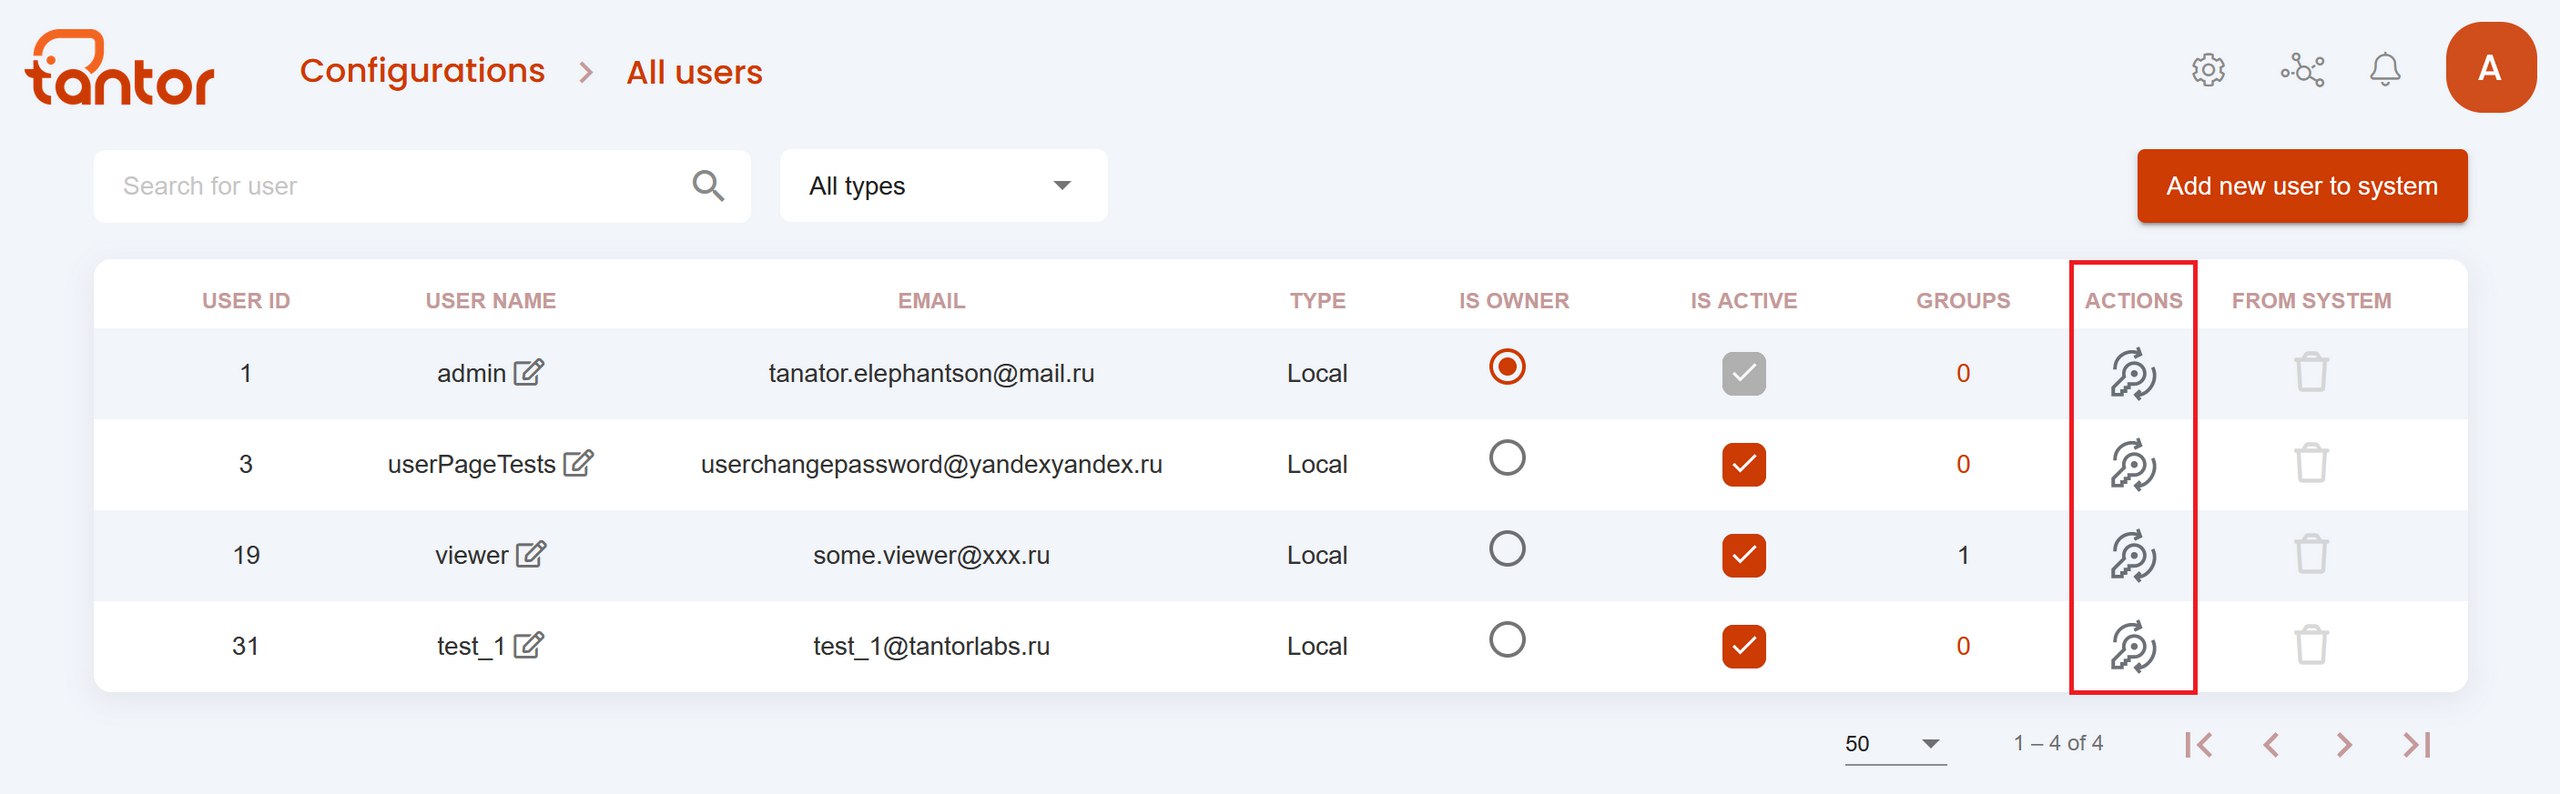This screenshot has height=794, width=2560.
Task: Edit the admin user name
Action: [x=528, y=372]
